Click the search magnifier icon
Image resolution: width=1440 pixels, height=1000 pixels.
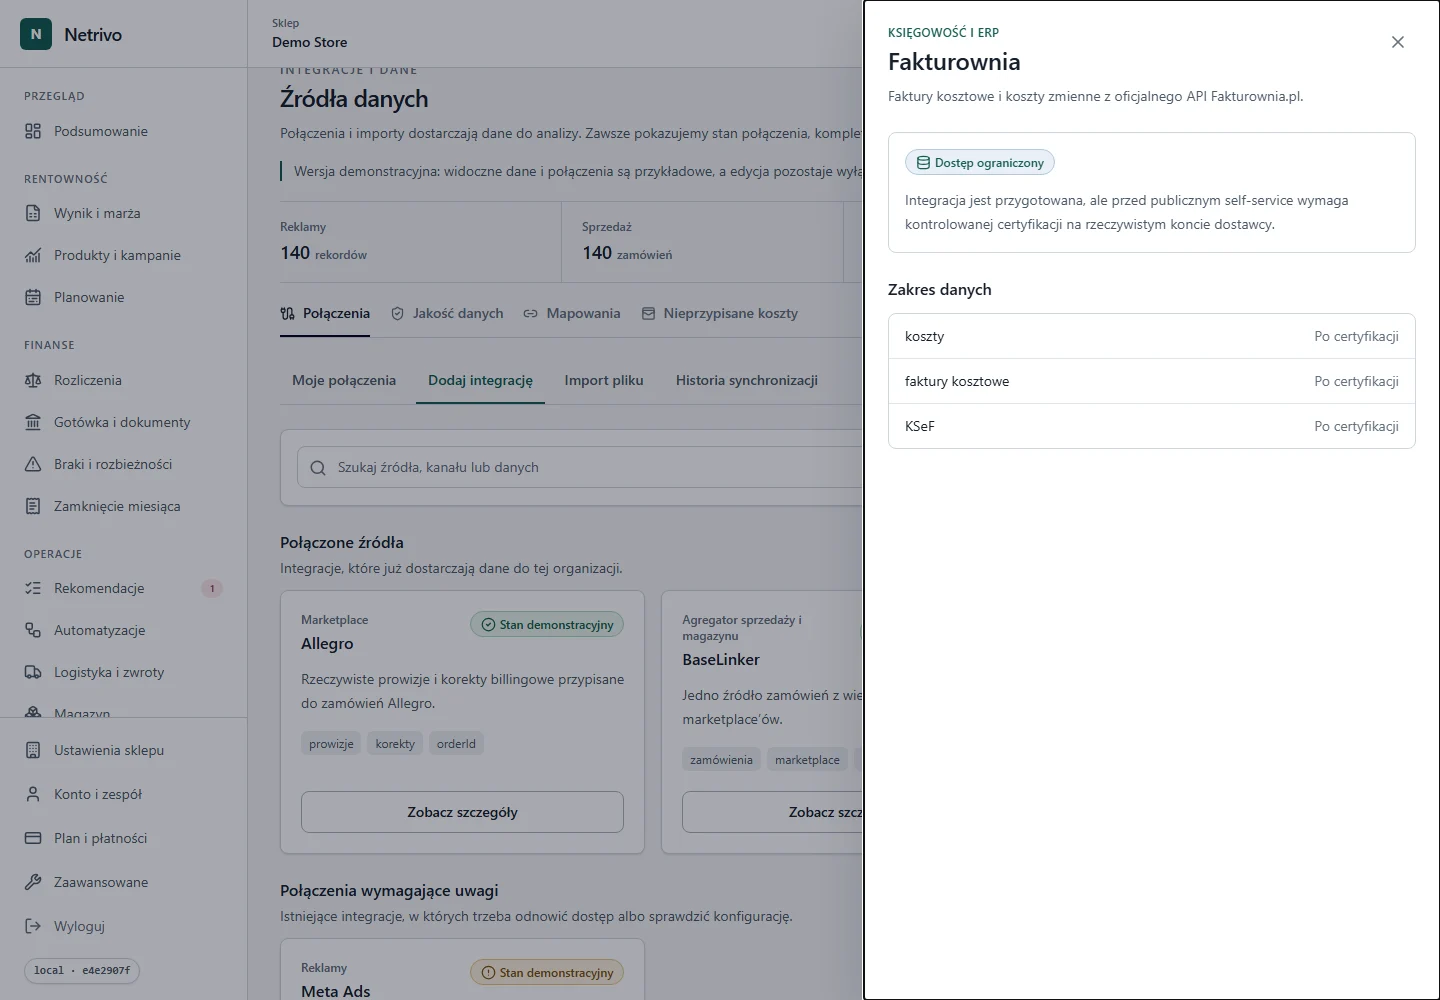click(x=318, y=468)
